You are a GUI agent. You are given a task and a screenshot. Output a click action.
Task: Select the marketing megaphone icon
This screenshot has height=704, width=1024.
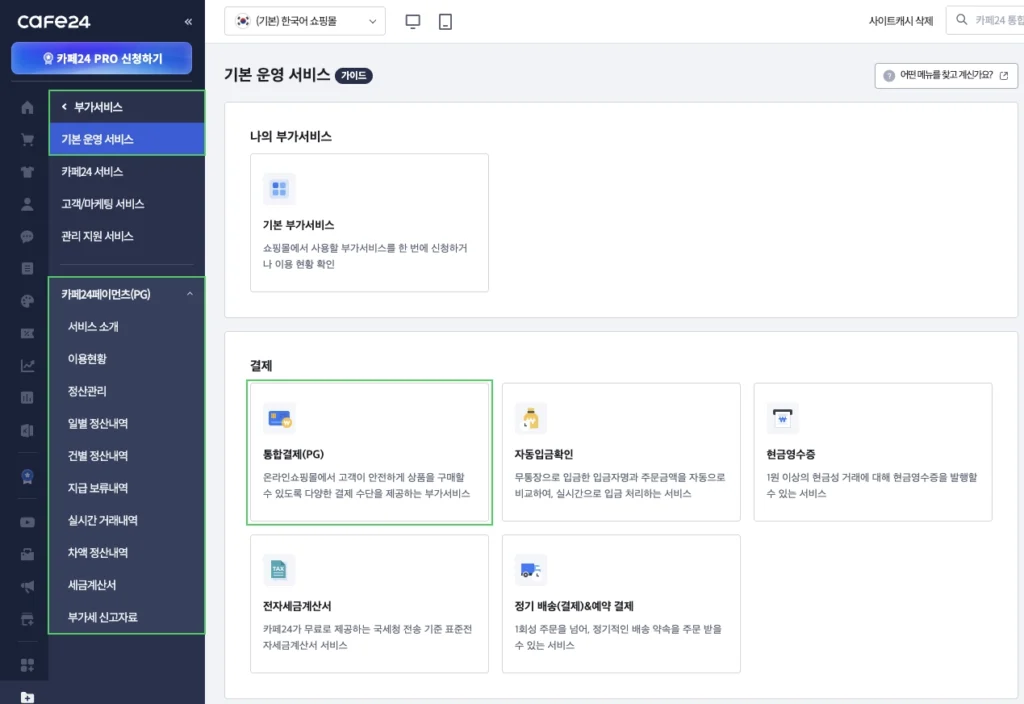26,585
